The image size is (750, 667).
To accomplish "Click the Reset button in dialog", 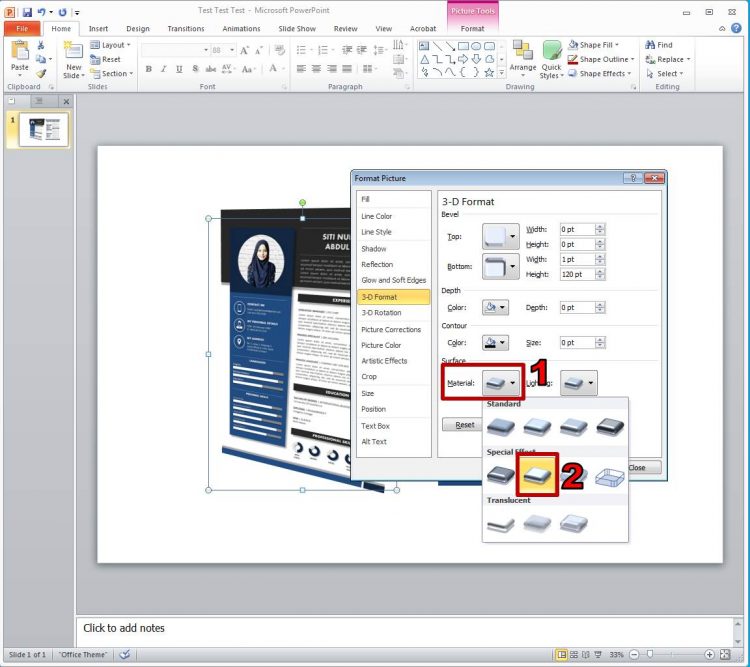I will click(x=465, y=425).
